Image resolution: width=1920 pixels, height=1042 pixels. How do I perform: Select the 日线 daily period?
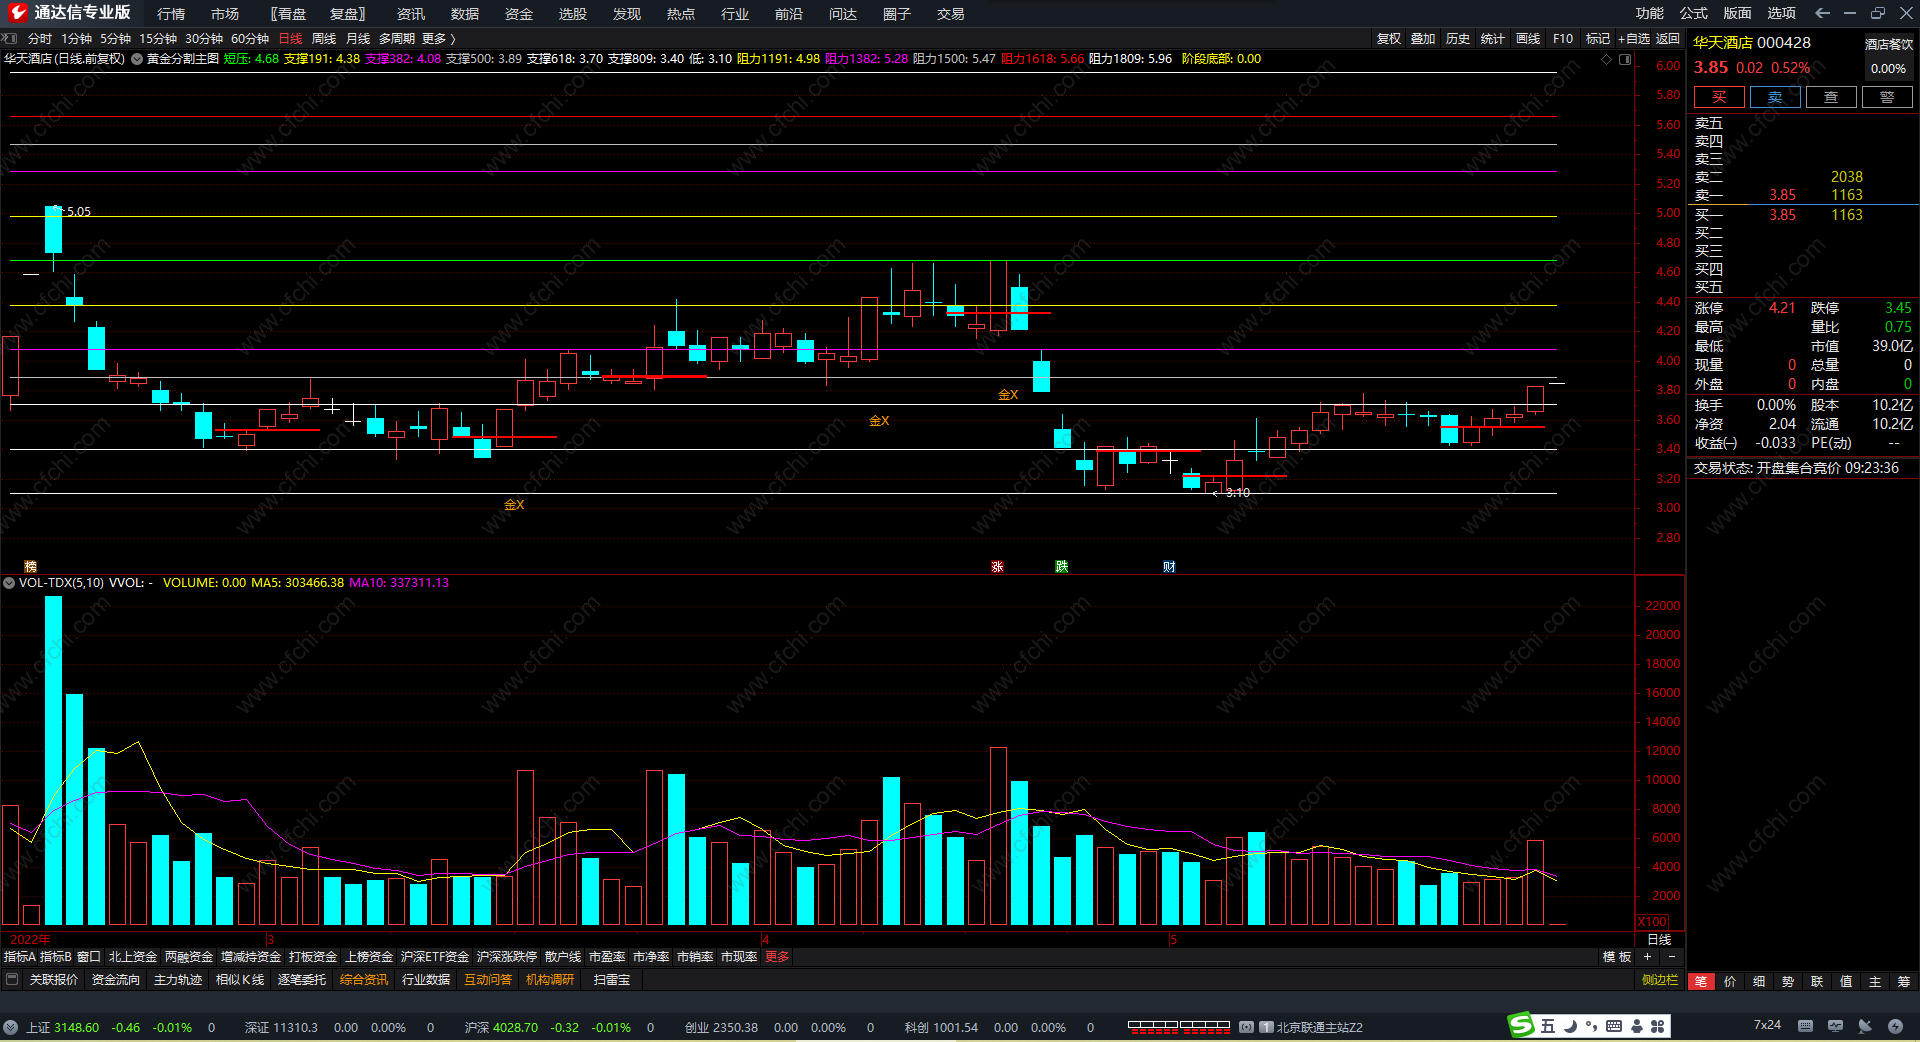coord(290,38)
